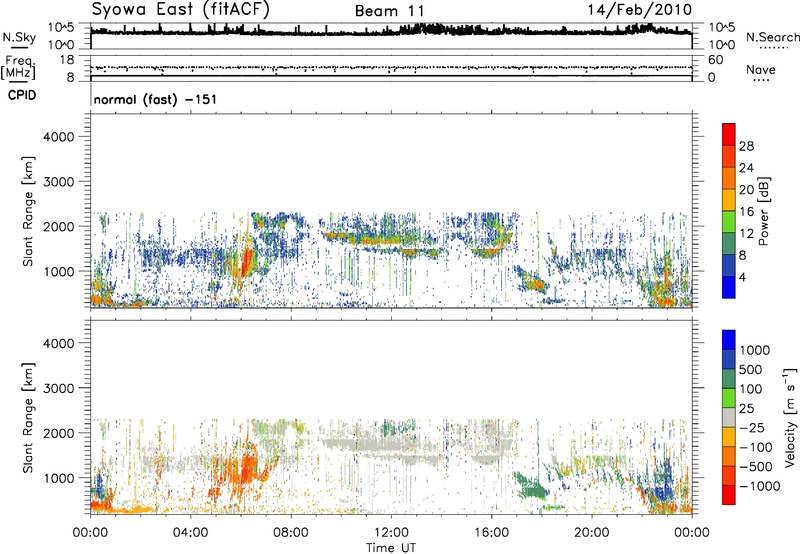Select the "N.Search" legend label
800x554 pixels.
pos(772,37)
